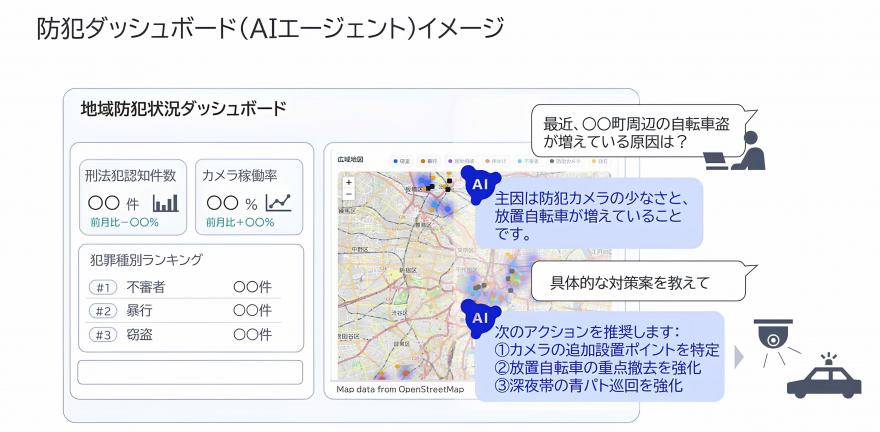Click the 地域防犯状況ダッシュボード title

(184, 109)
